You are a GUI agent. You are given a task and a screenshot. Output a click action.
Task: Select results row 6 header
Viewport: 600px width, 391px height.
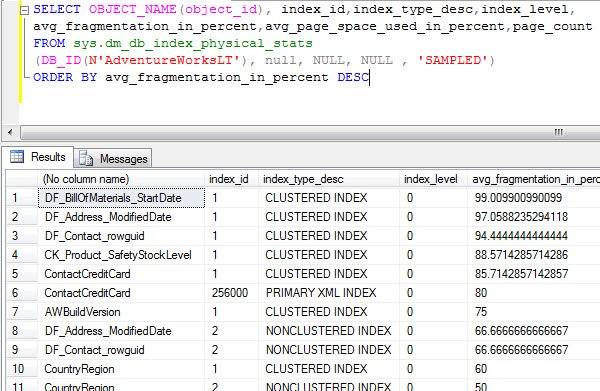point(22,293)
